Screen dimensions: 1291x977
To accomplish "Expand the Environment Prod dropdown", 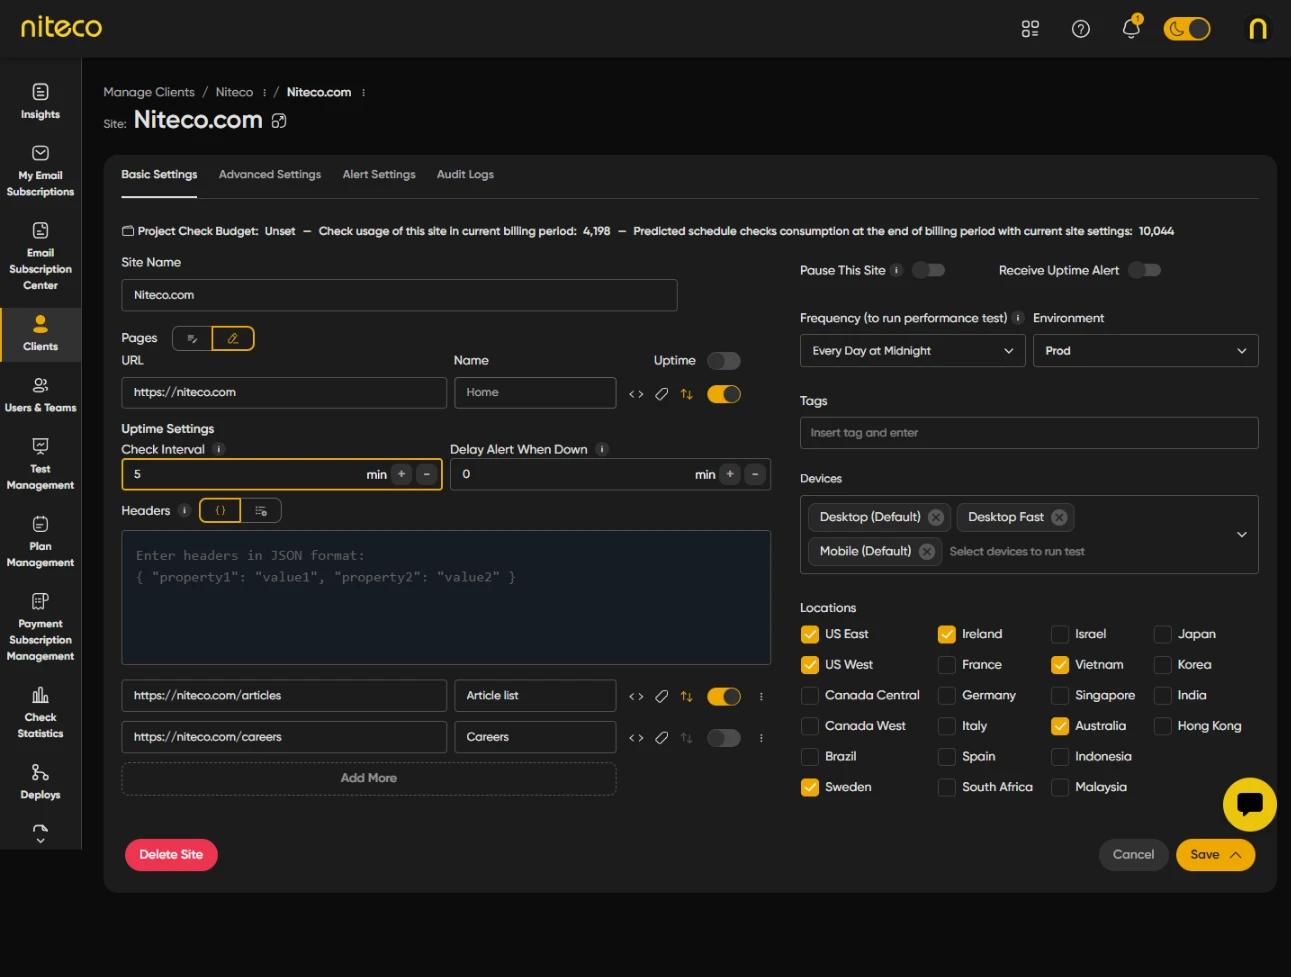I will point(1144,351).
